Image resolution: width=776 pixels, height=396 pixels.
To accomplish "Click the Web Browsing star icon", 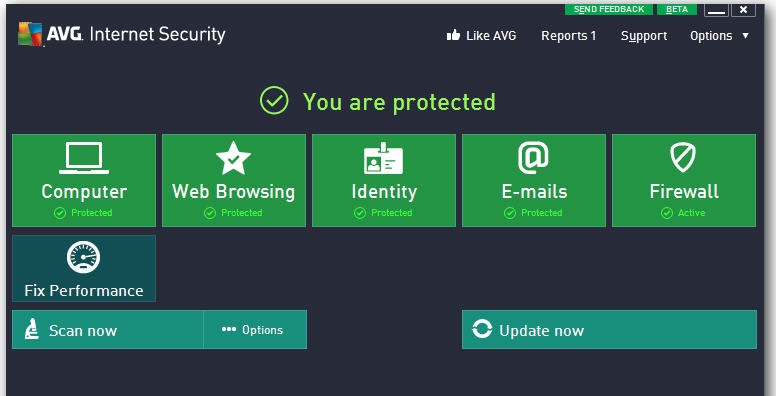I will tap(234, 158).
